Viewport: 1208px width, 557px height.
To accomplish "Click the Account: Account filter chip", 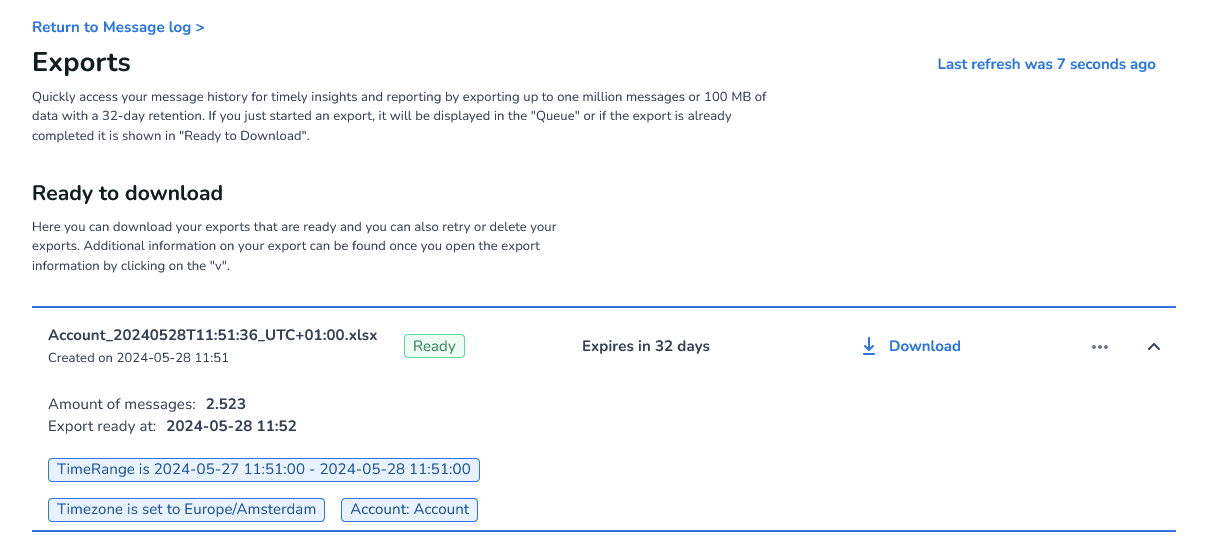I will point(409,509).
